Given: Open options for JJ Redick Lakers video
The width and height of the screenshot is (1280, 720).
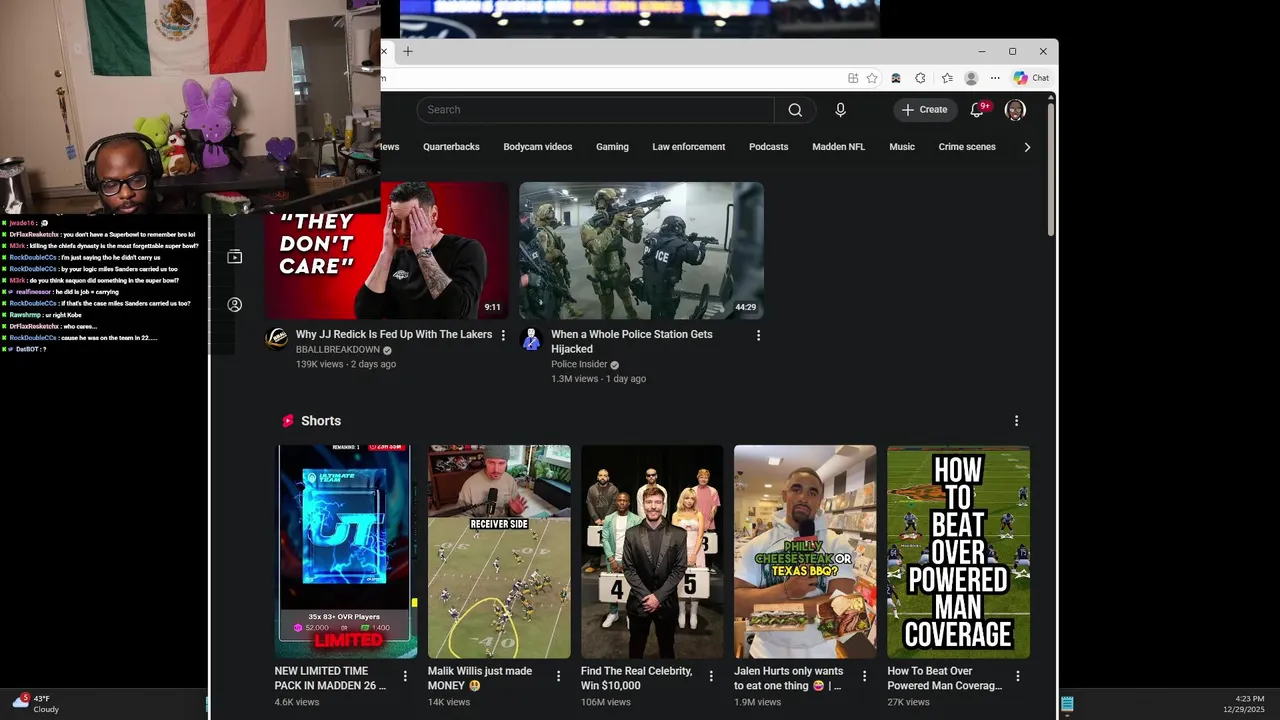Looking at the screenshot, I should 503,335.
